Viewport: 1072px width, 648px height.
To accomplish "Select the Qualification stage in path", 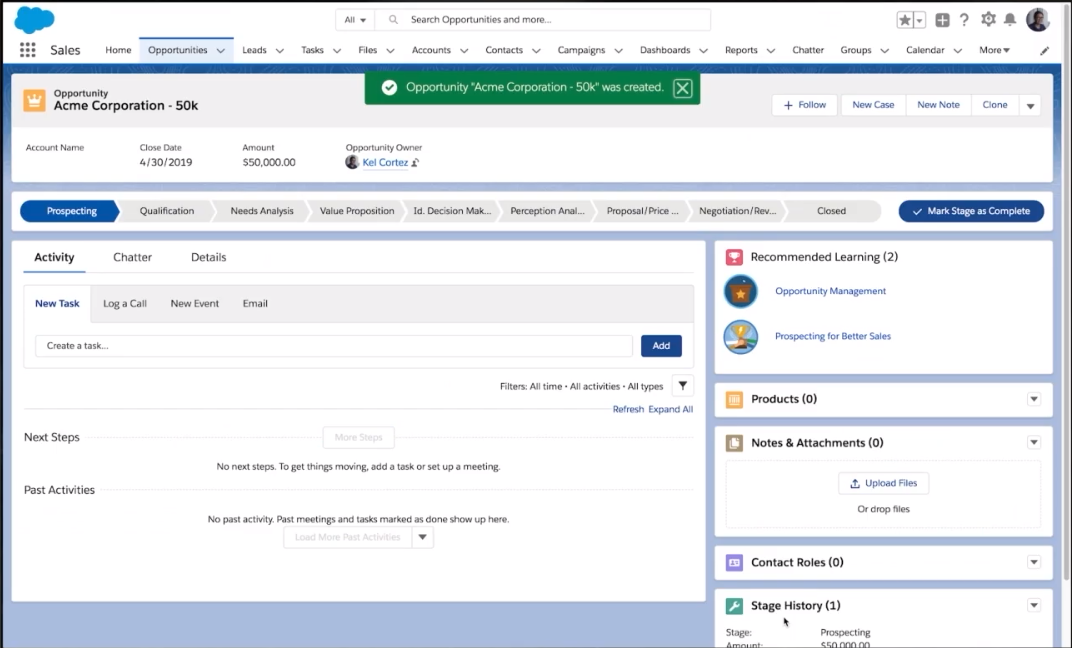I will coord(167,211).
